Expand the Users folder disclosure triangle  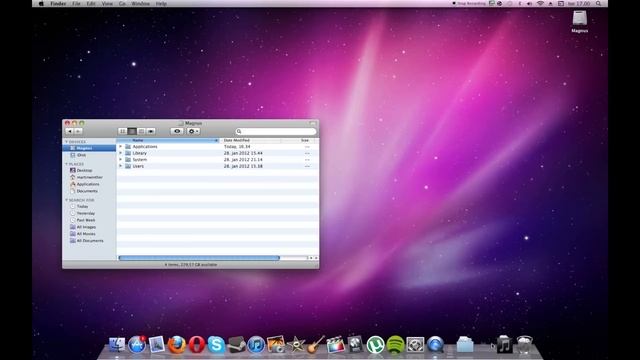[x=120, y=166]
